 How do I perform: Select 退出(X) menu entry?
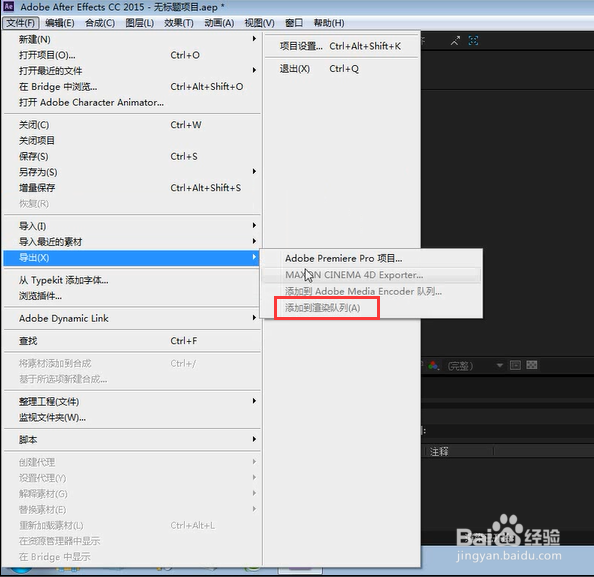[x=341, y=69]
